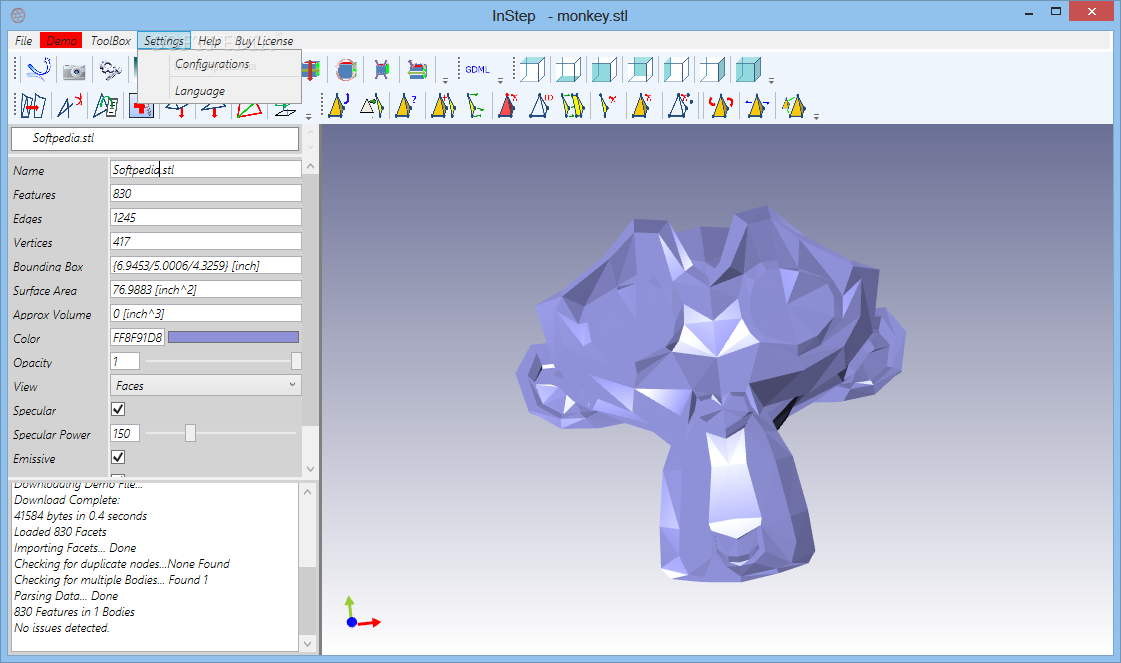Open the Help menu
This screenshot has width=1121, height=663.
click(x=209, y=41)
